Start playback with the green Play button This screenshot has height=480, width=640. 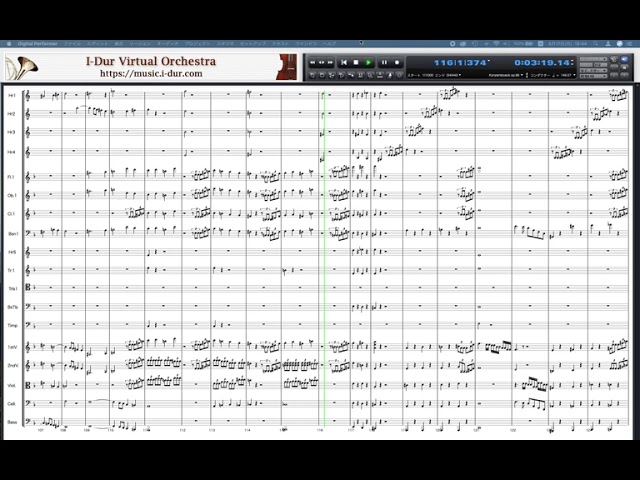click(368, 62)
